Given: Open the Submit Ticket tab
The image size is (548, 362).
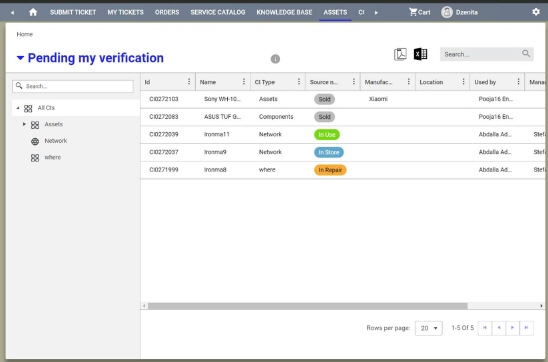Looking at the screenshot, I should pos(73,12).
